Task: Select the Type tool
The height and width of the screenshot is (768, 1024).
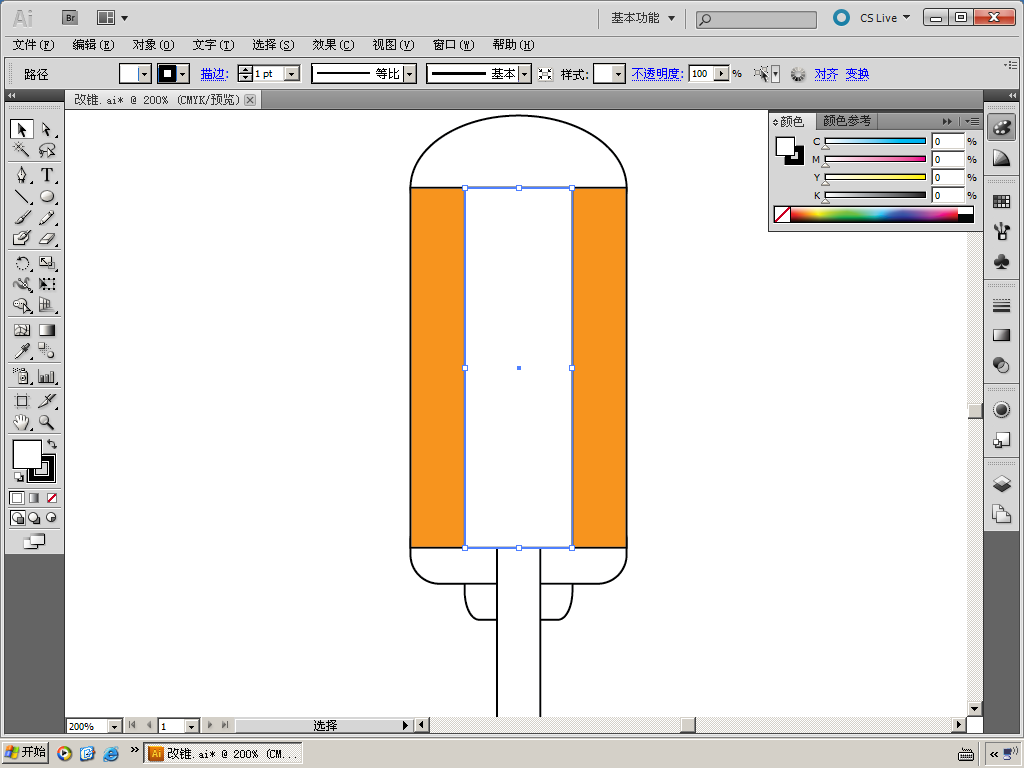Action: coord(46,175)
